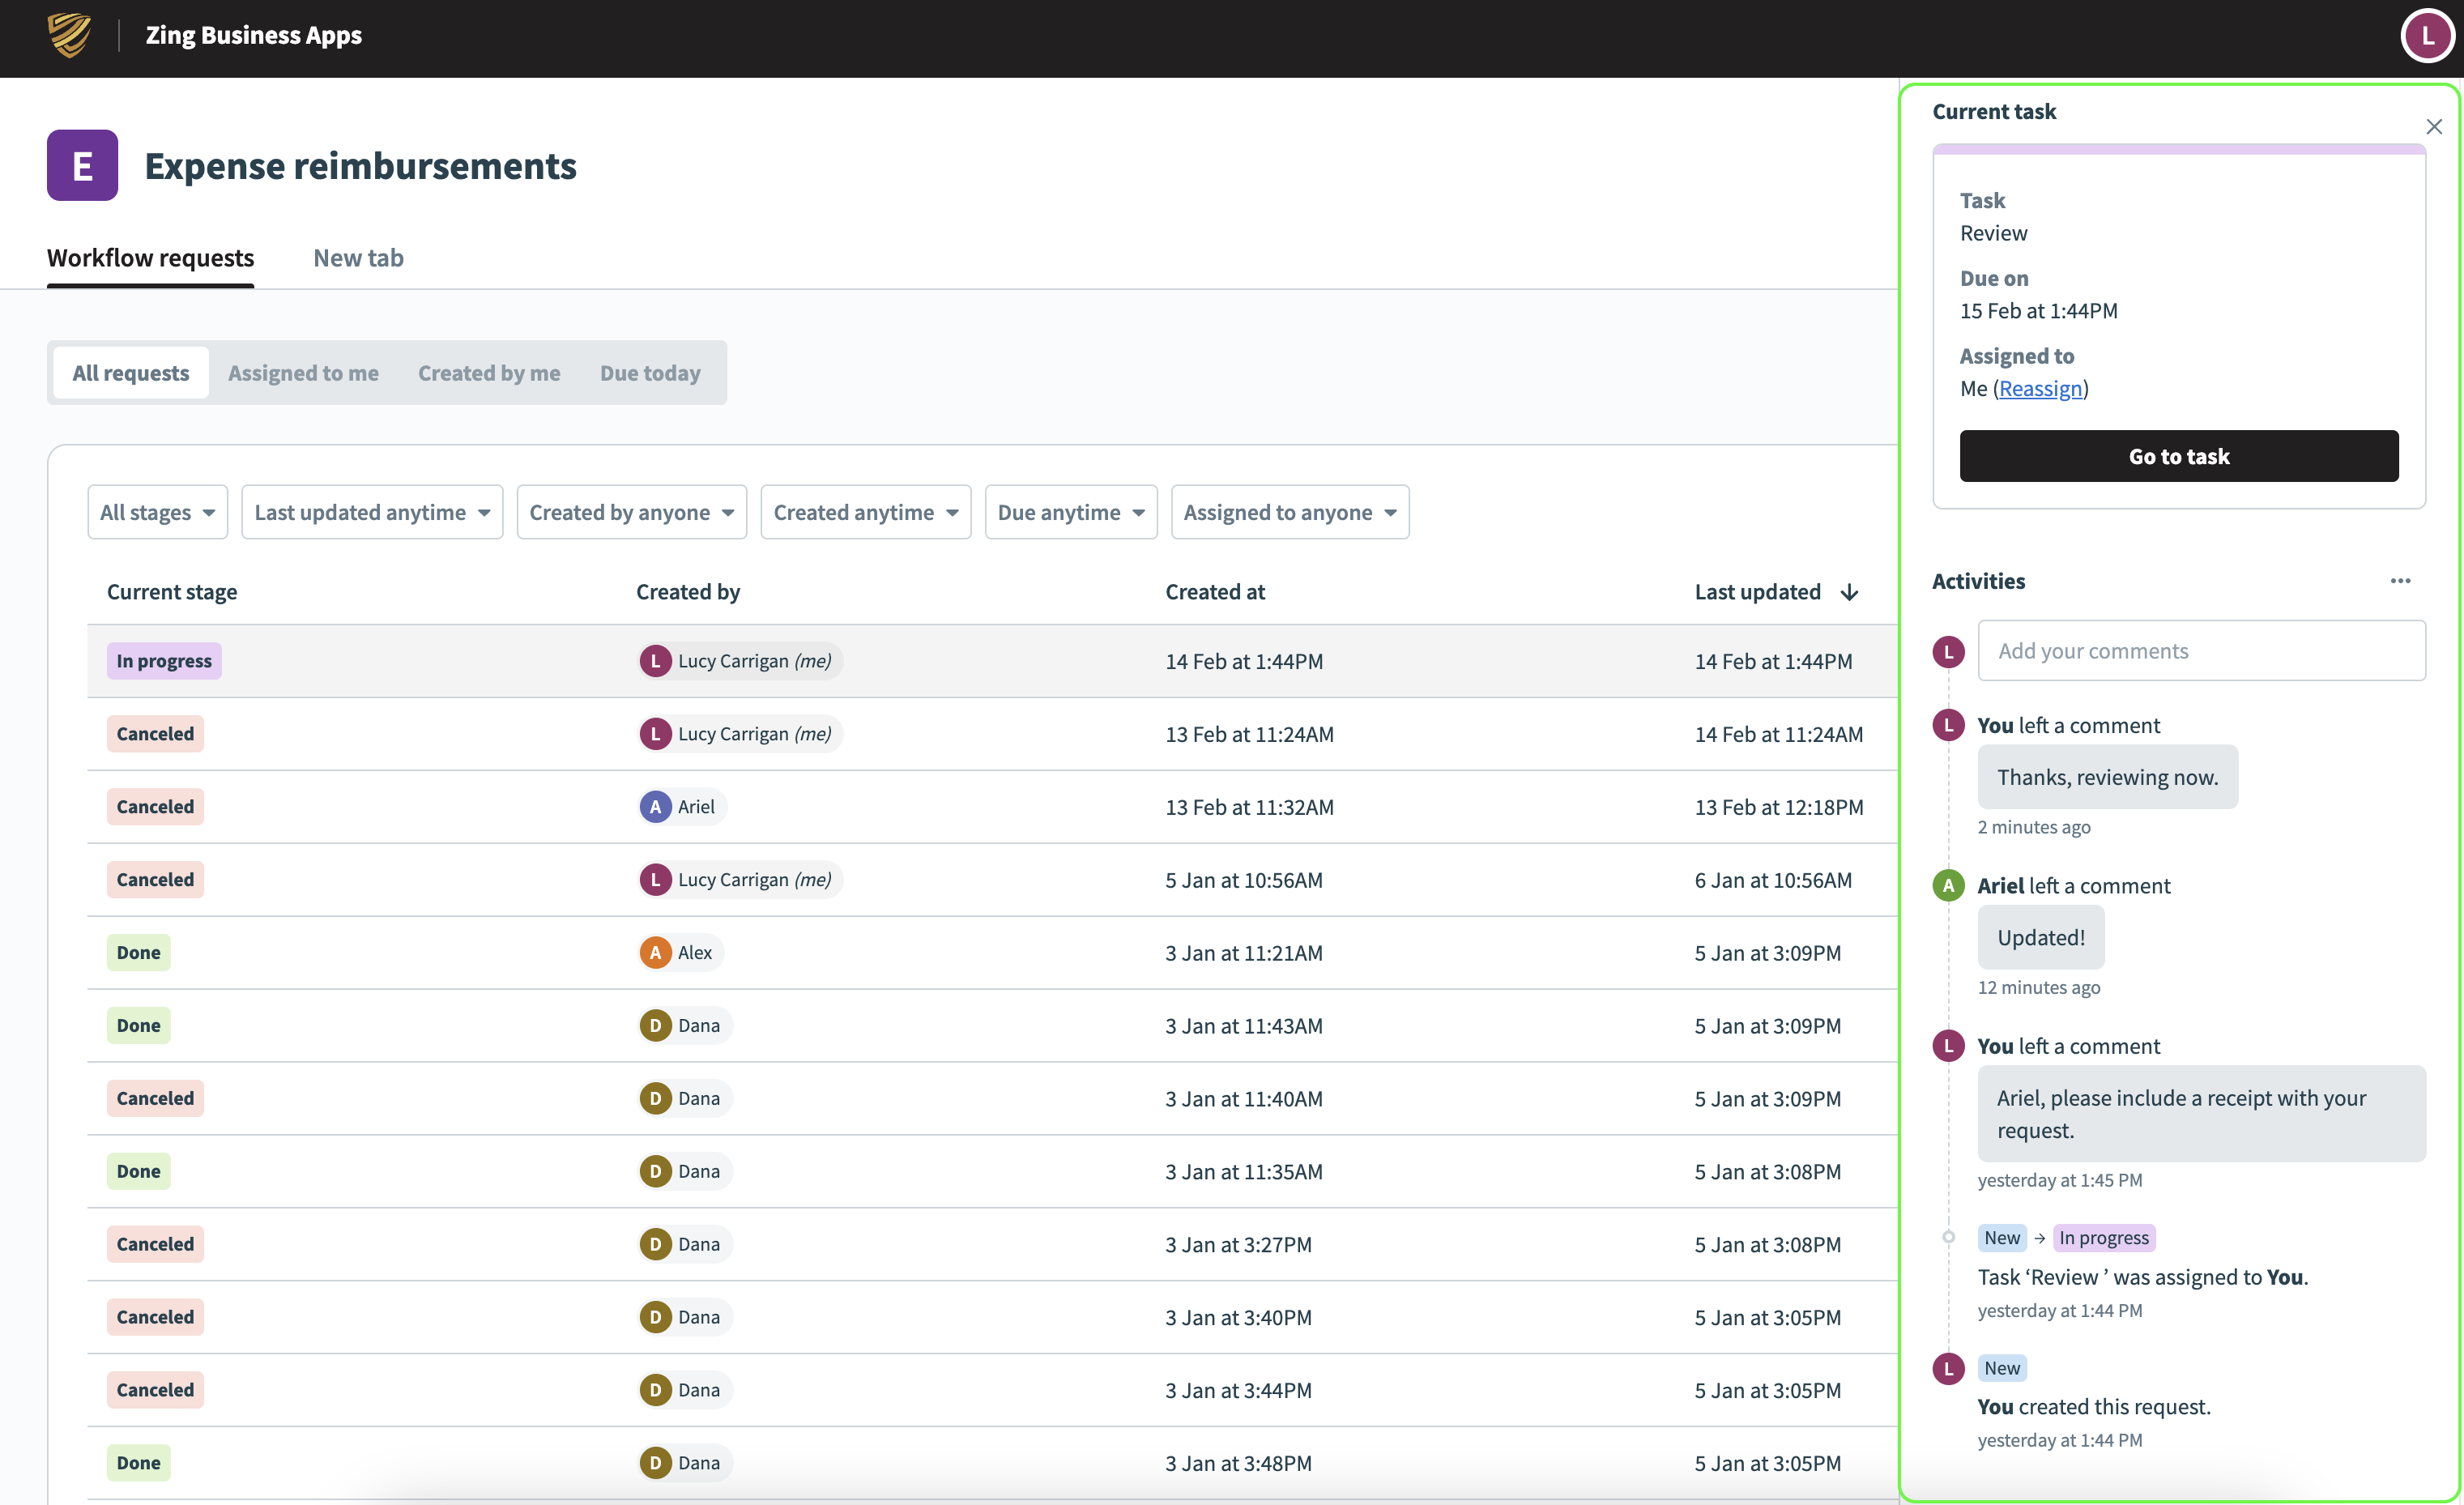Click the Last updated sort arrow
Screen dimensions: 2464x1505
tap(1850, 592)
